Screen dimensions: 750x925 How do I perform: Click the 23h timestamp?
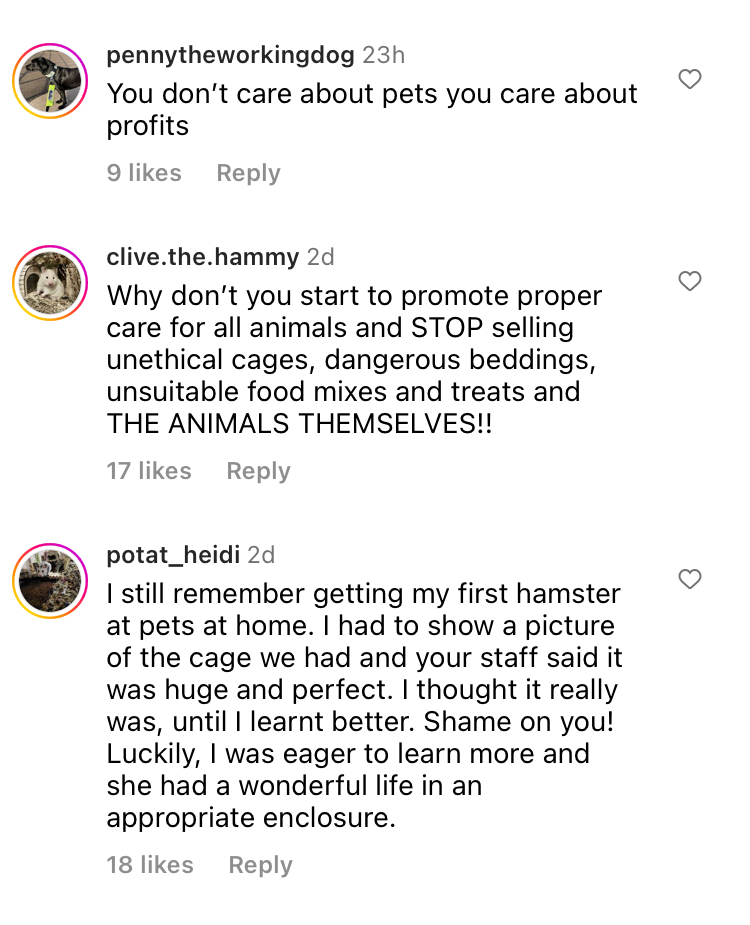pyautogui.click(x=384, y=55)
